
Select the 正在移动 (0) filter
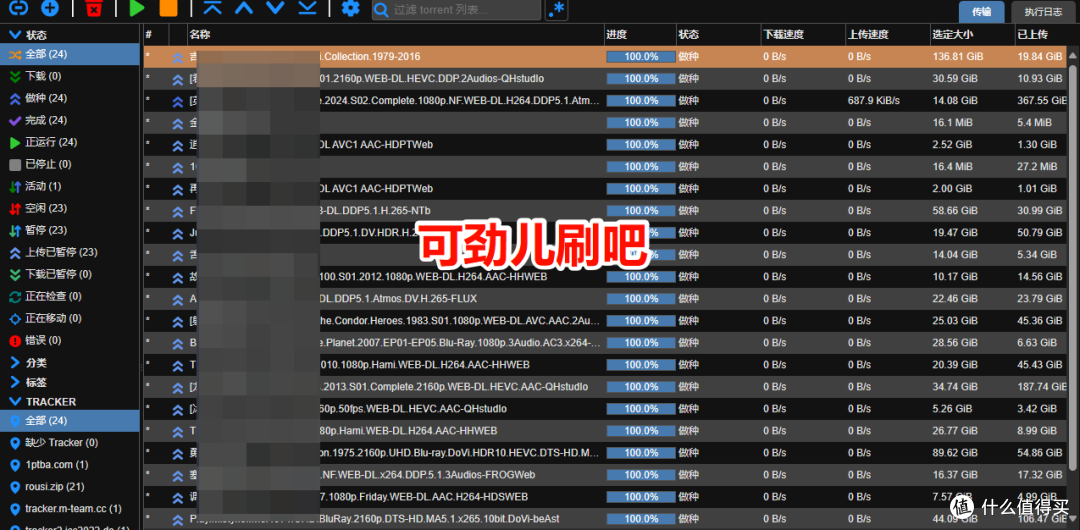[70, 318]
